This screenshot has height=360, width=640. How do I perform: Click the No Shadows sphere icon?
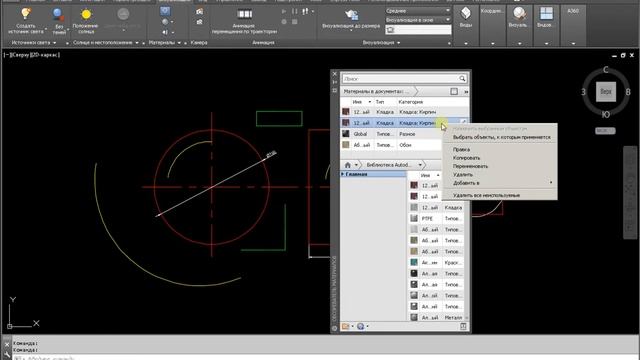(x=58, y=15)
